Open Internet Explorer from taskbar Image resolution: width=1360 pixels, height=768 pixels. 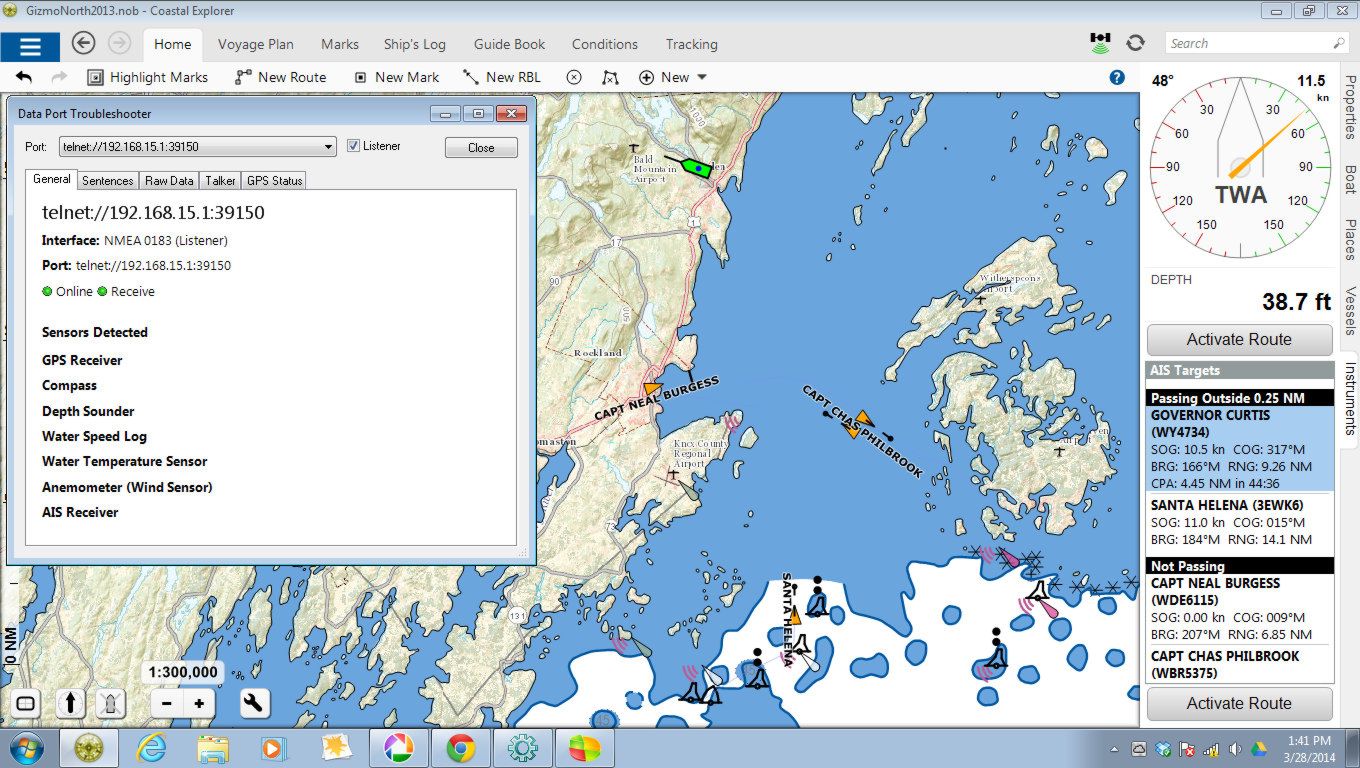[x=151, y=748]
